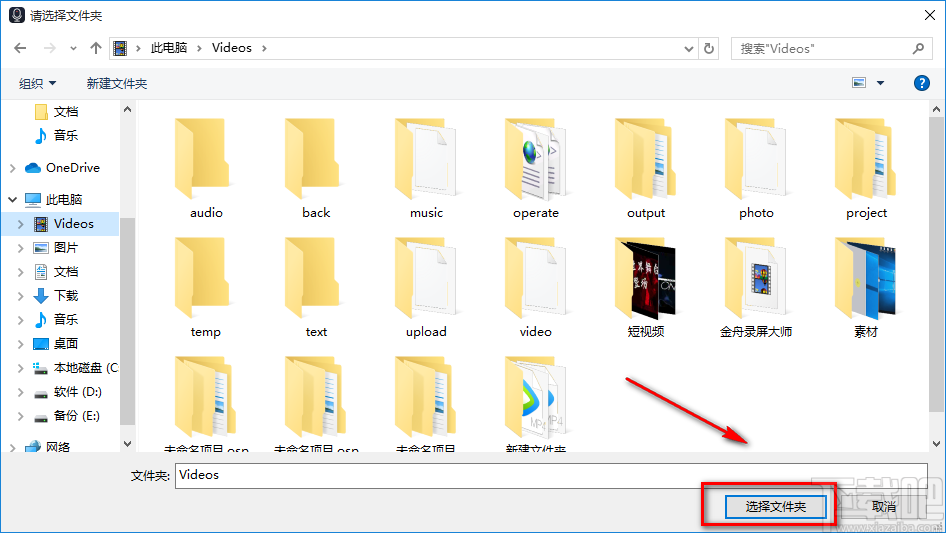Select 桌面 in the navigation tree
Viewport: 946px width, 533px height.
click(x=56, y=343)
